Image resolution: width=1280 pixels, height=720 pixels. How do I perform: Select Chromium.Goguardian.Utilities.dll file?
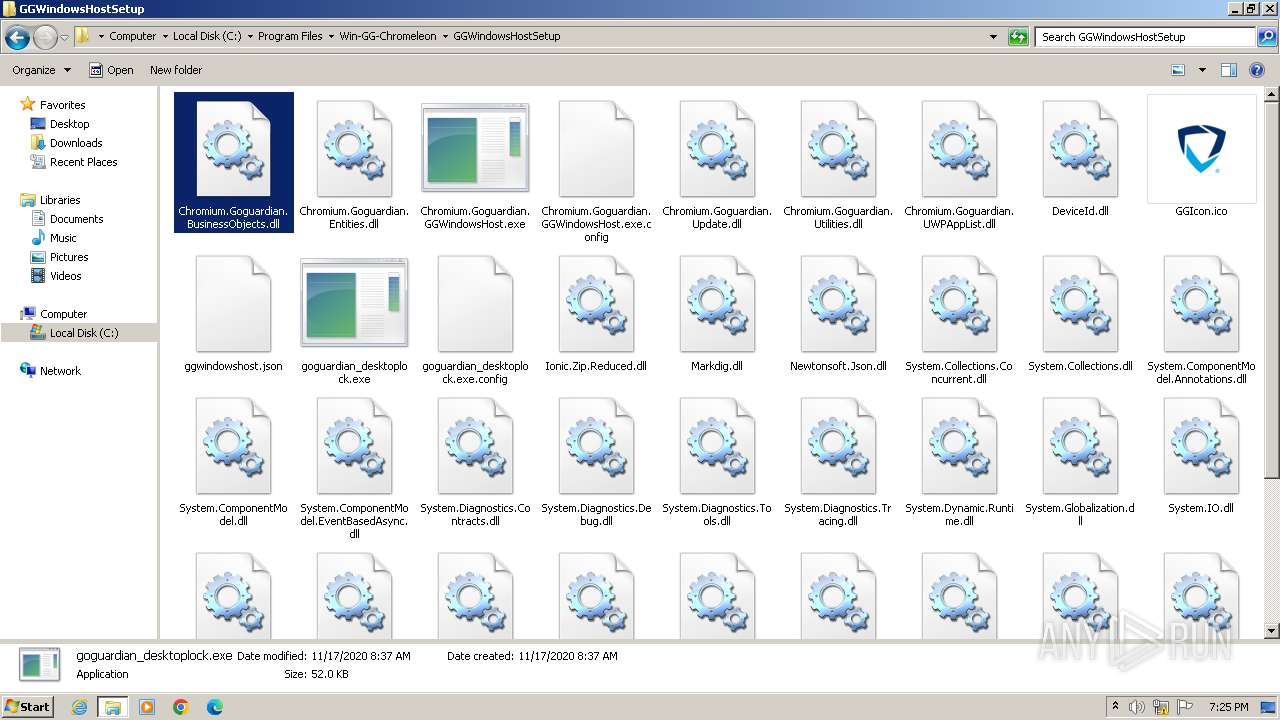[x=838, y=163]
